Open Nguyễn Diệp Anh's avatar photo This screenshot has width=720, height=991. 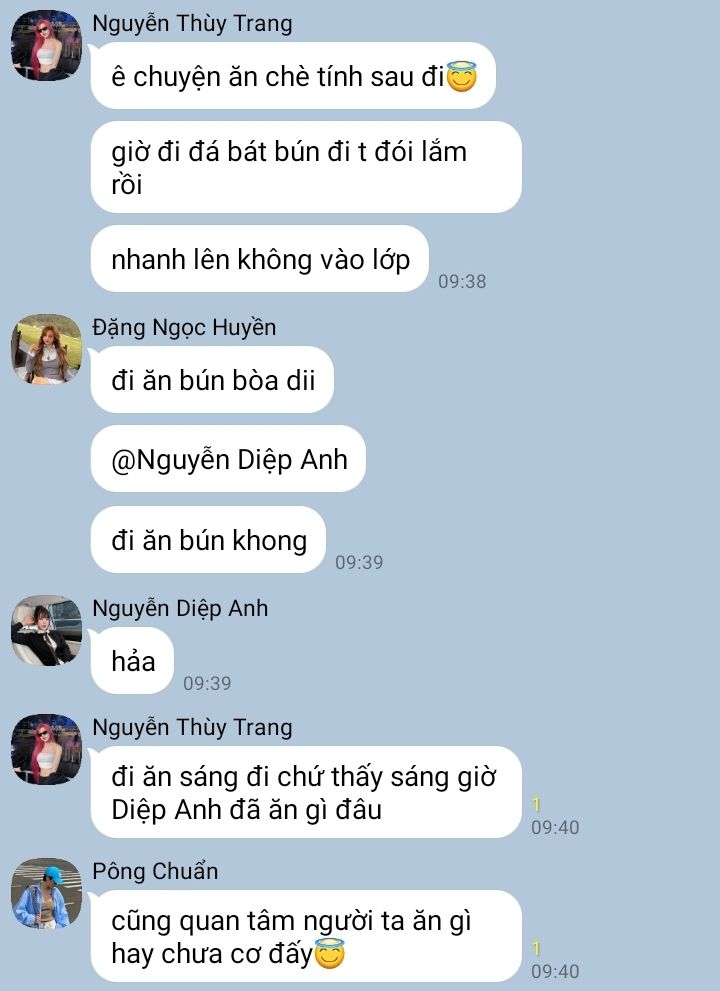(46, 630)
